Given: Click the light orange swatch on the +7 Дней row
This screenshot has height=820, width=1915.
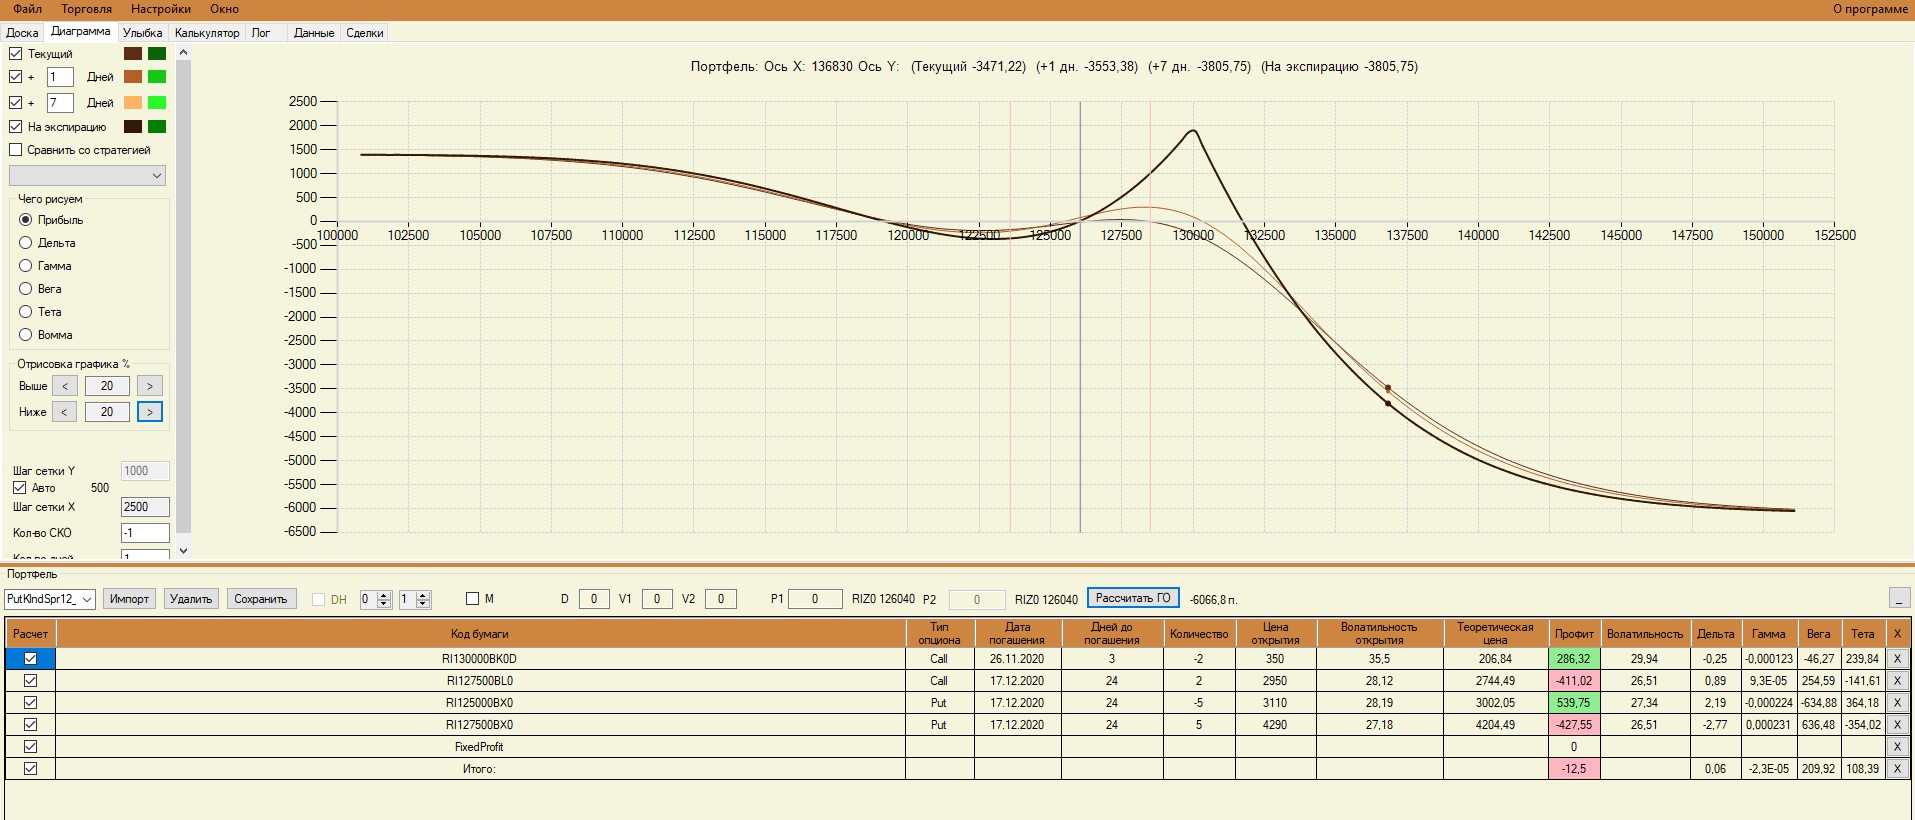Looking at the screenshot, I should (x=133, y=102).
